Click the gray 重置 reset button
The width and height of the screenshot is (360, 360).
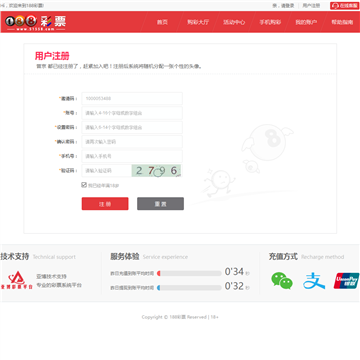160,204
